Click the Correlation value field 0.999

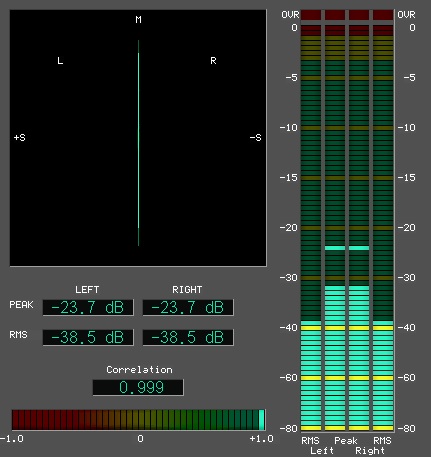pos(138,387)
